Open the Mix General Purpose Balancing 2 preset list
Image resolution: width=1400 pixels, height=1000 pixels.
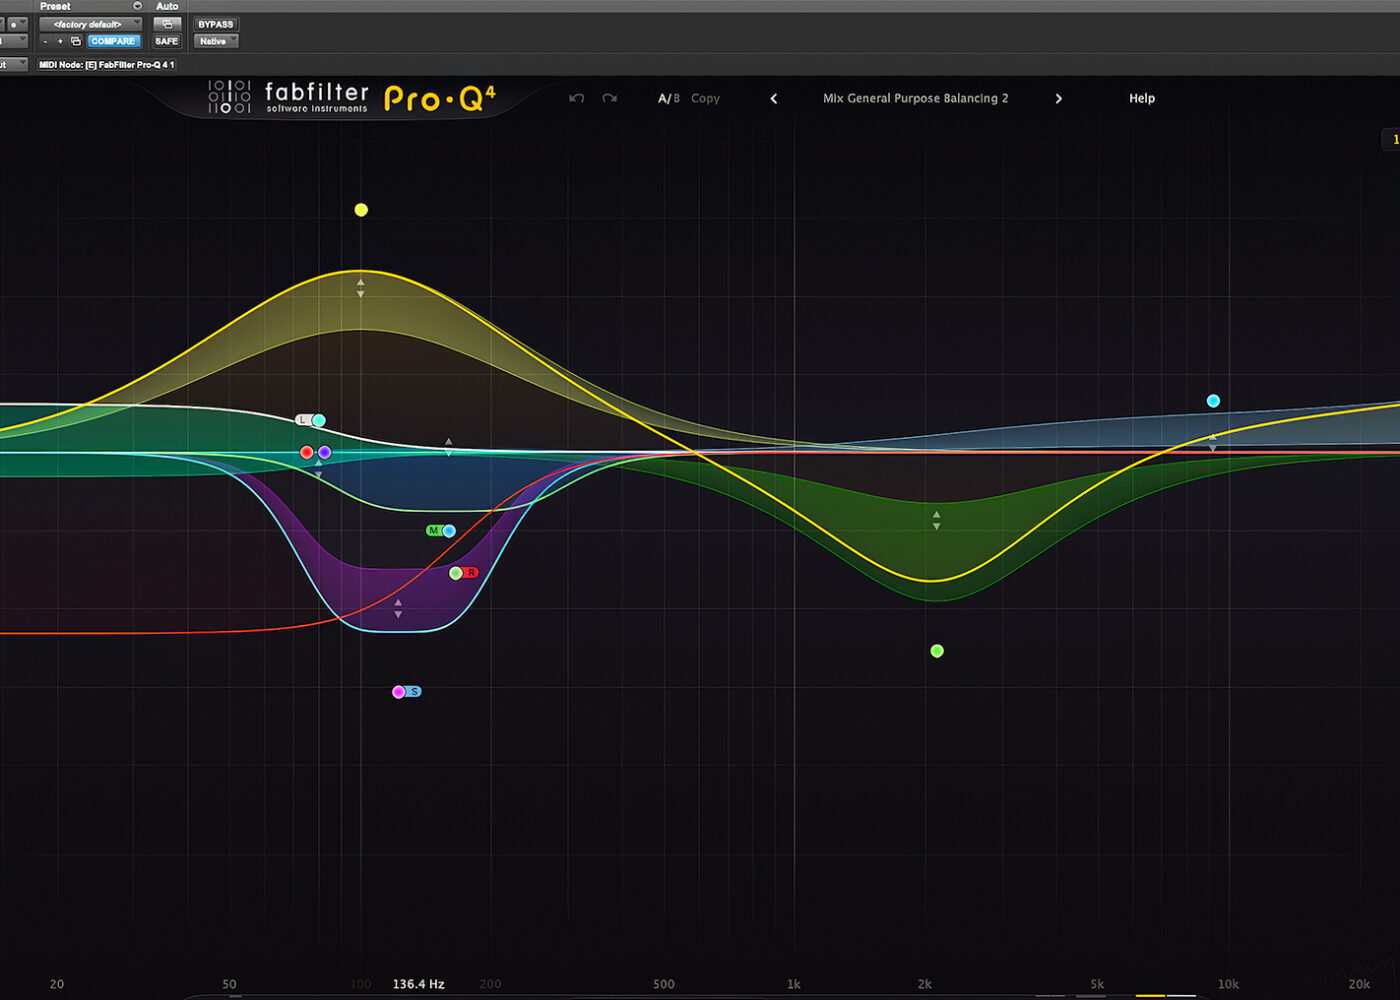[x=915, y=98]
